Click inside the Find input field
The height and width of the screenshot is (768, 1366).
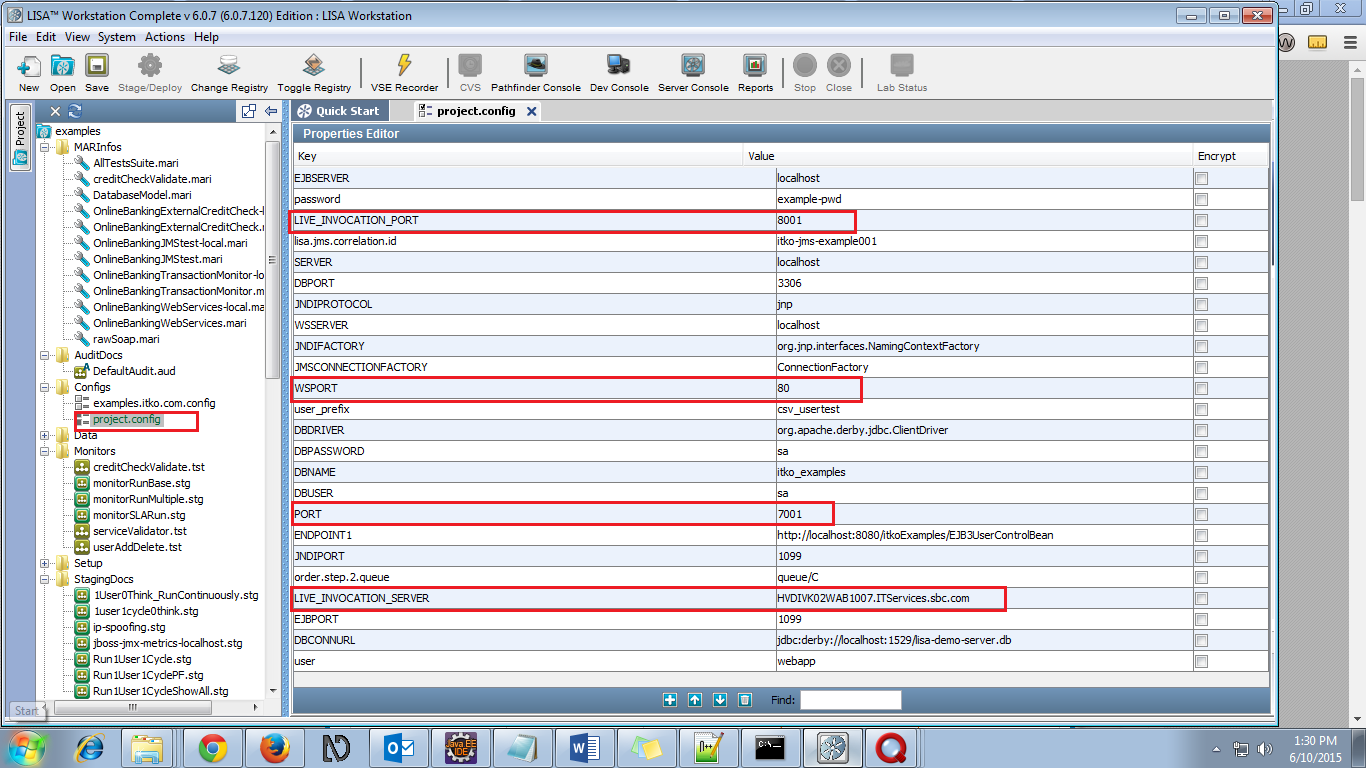(851, 700)
